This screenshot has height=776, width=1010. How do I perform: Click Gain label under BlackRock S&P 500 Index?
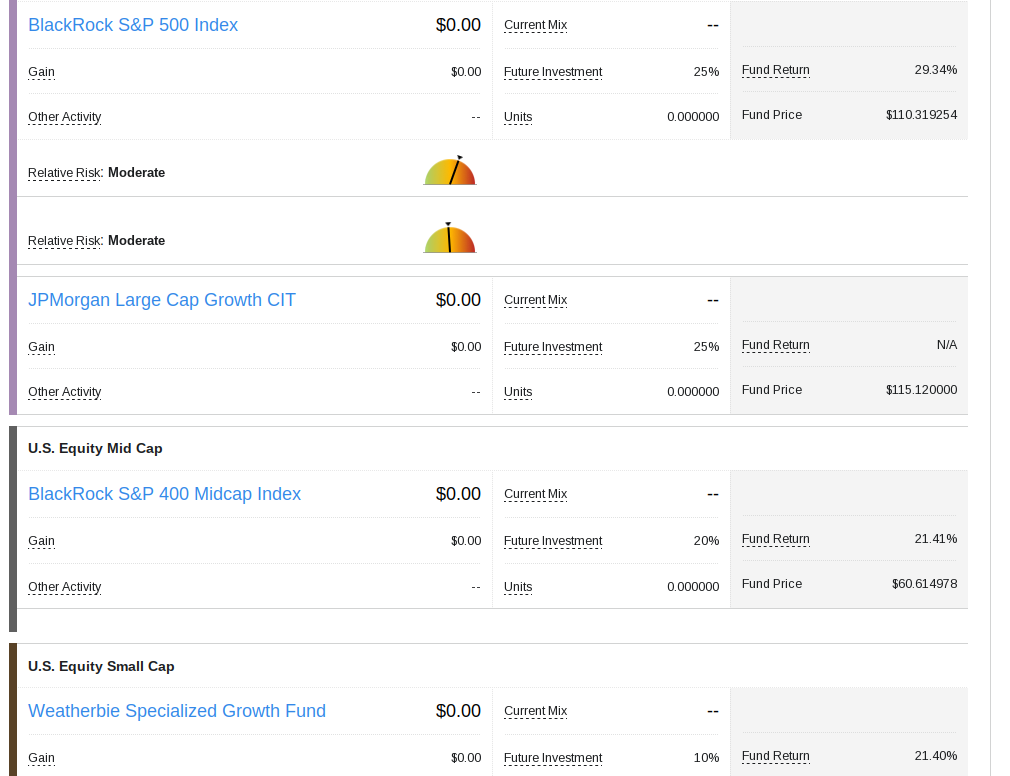point(41,72)
